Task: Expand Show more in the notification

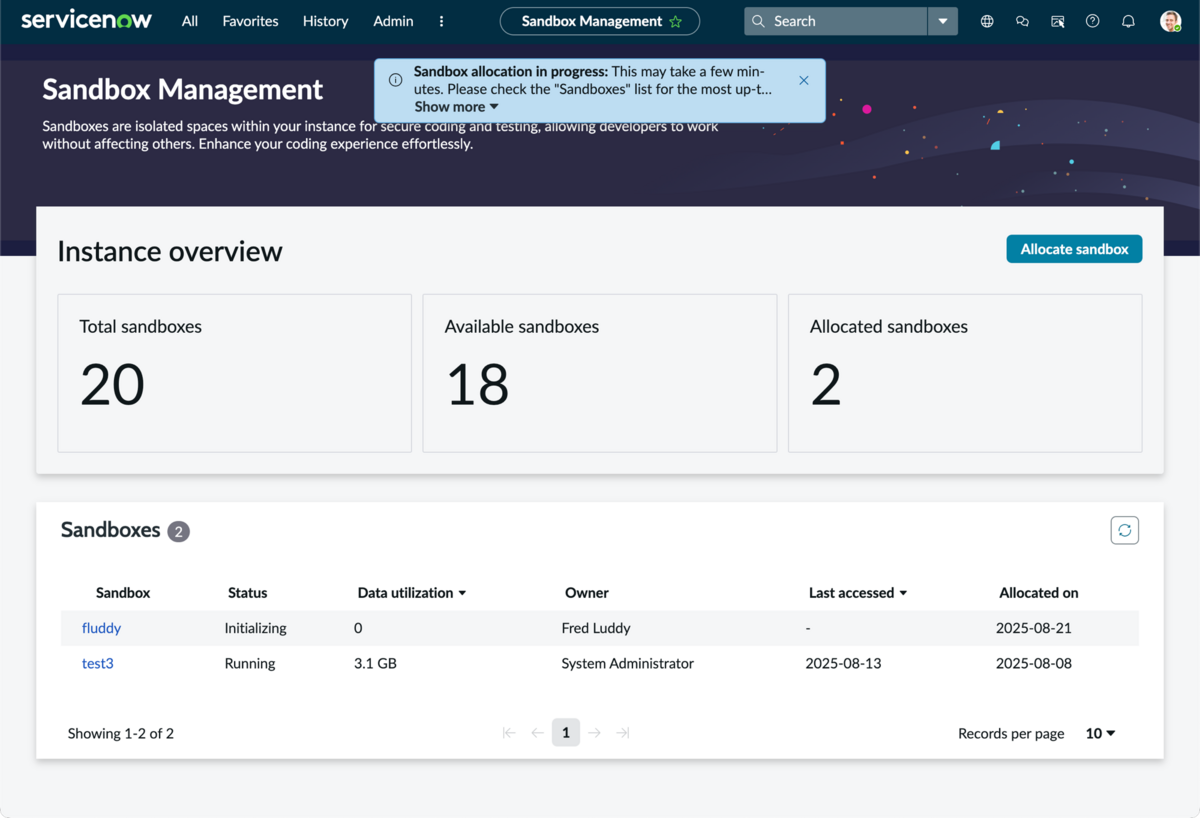Action: tap(457, 107)
